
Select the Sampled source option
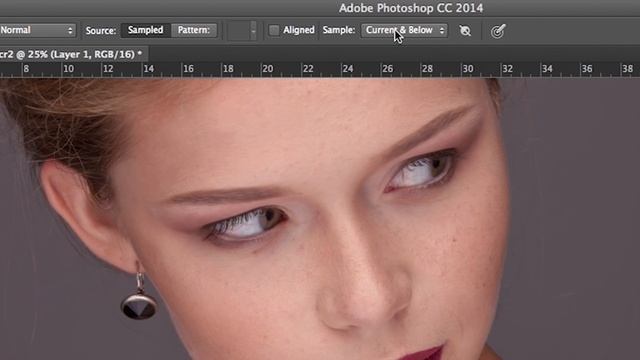click(145, 30)
